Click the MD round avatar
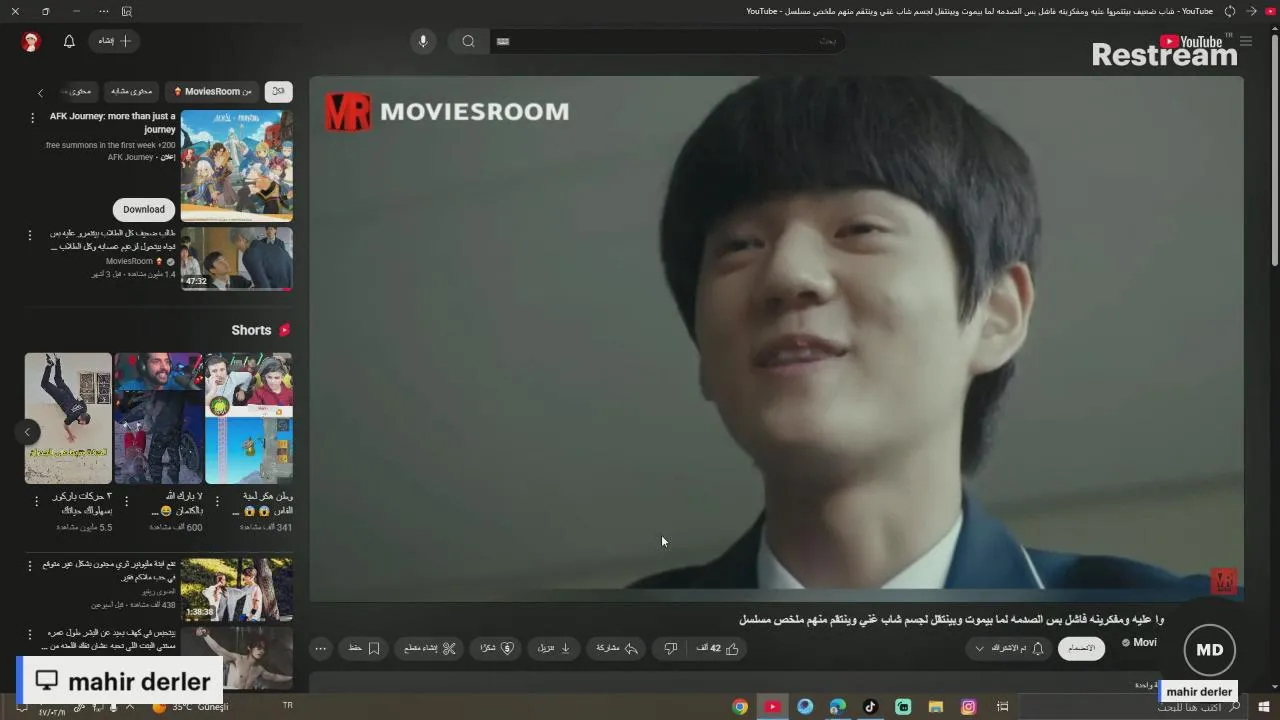The height and width of the screenshot is (720, 1280). click(1209, 650)
